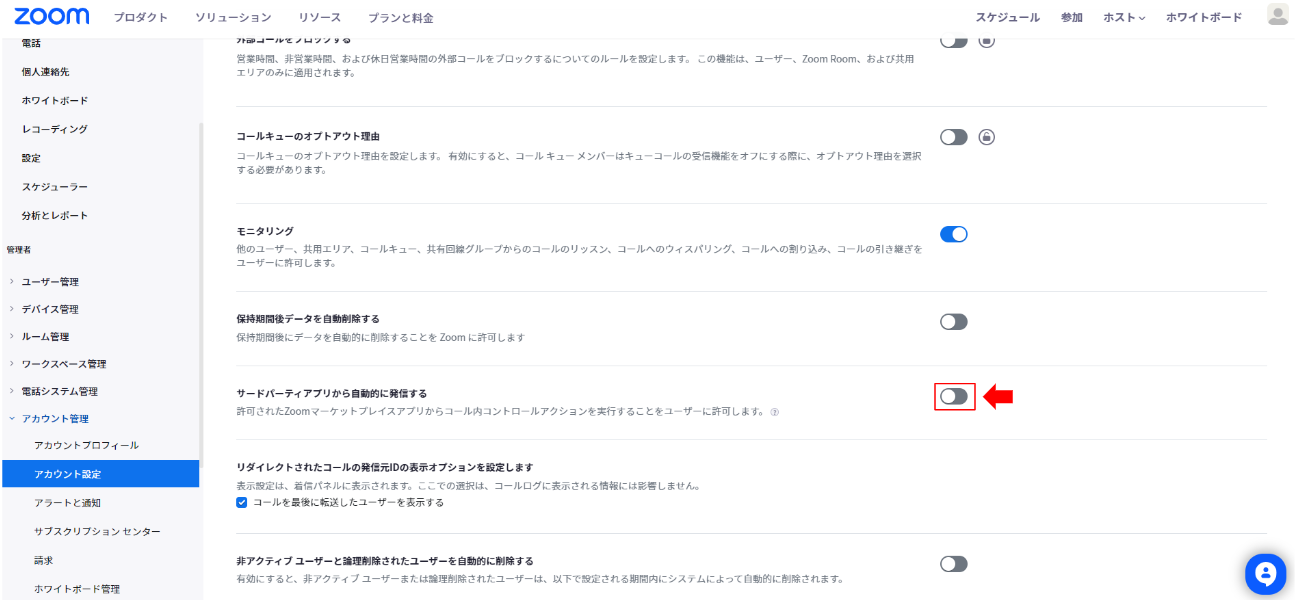
Task: Click the Zoom logo in header
Action: (52, 17)
